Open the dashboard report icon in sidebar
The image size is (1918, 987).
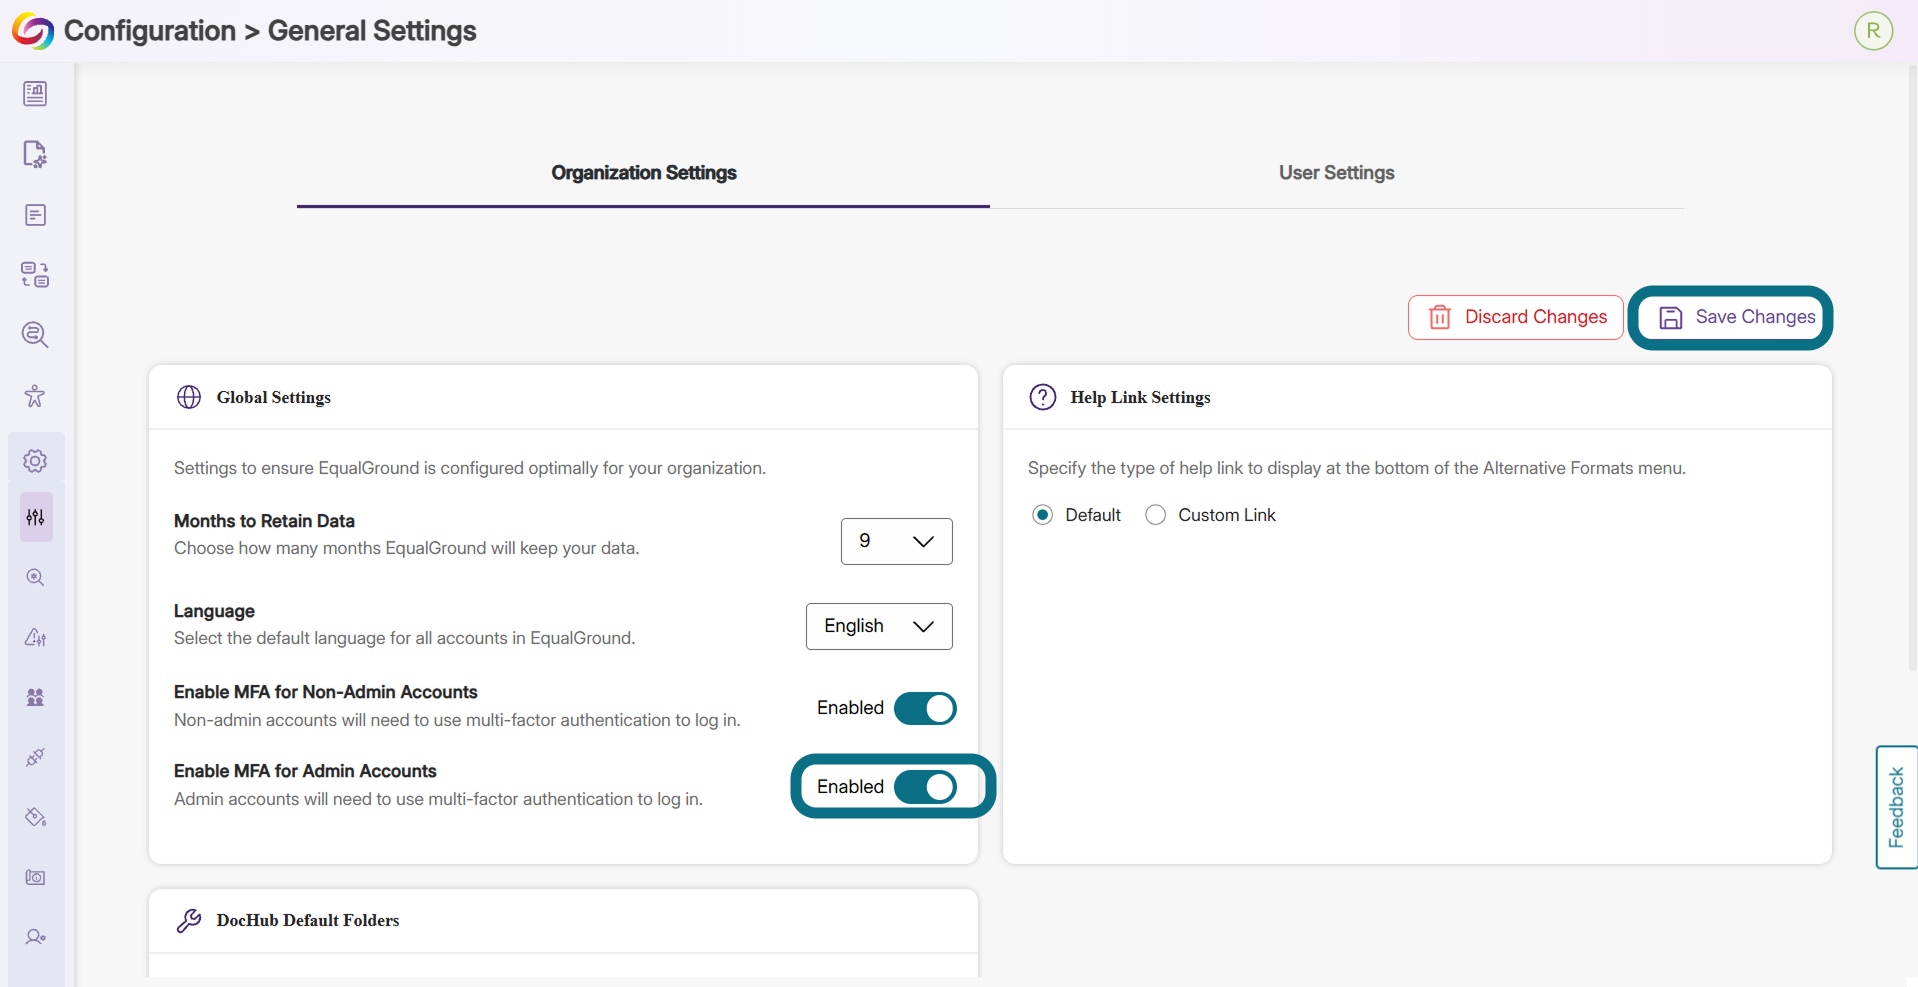click(35, 94)
